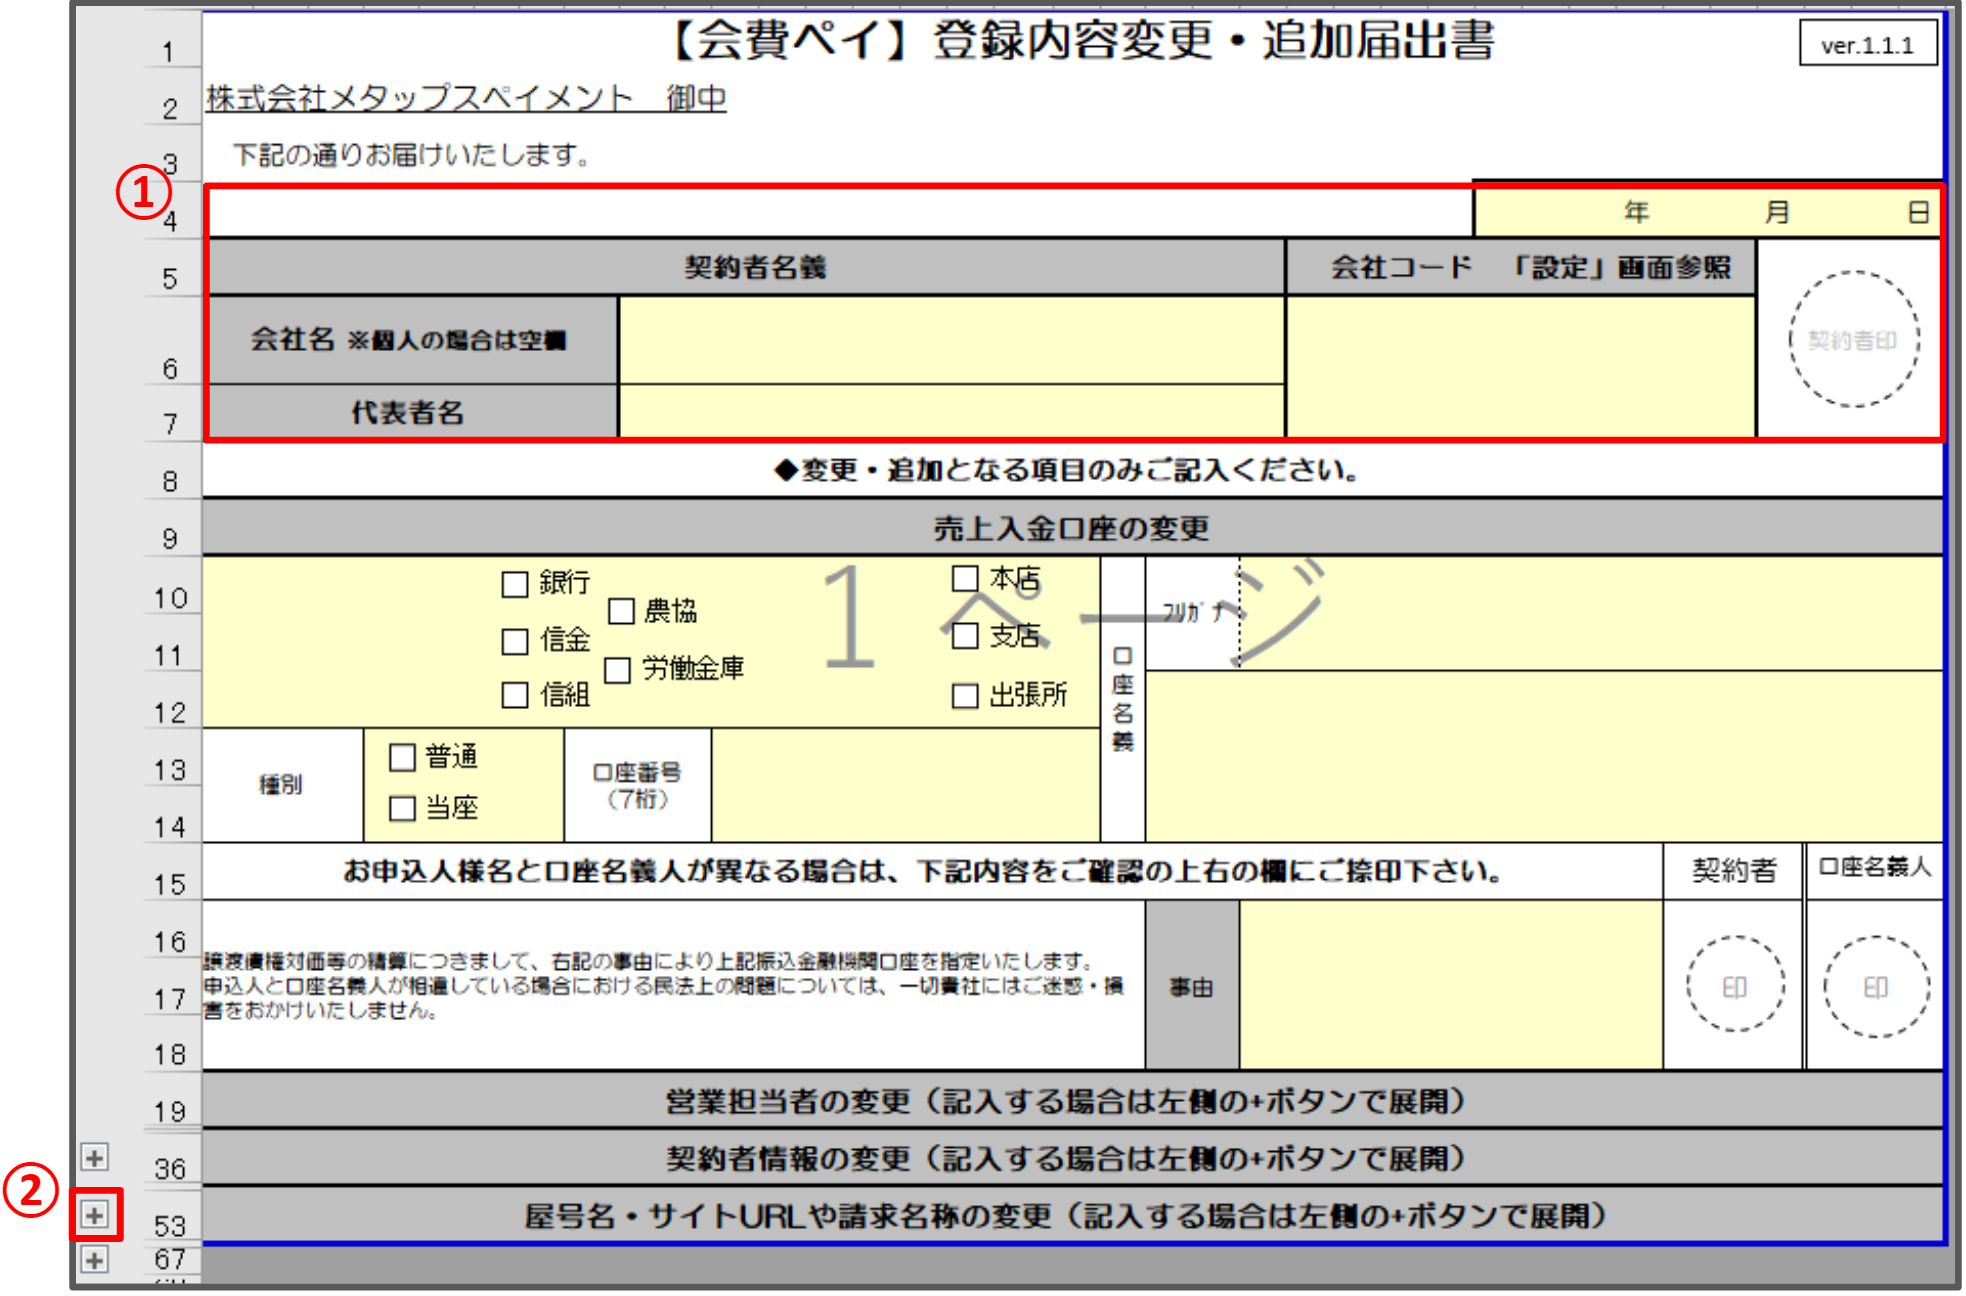Click the date field with 年月日
This screenshot has height=1296, width=1966.
(x=1706, y=212)
